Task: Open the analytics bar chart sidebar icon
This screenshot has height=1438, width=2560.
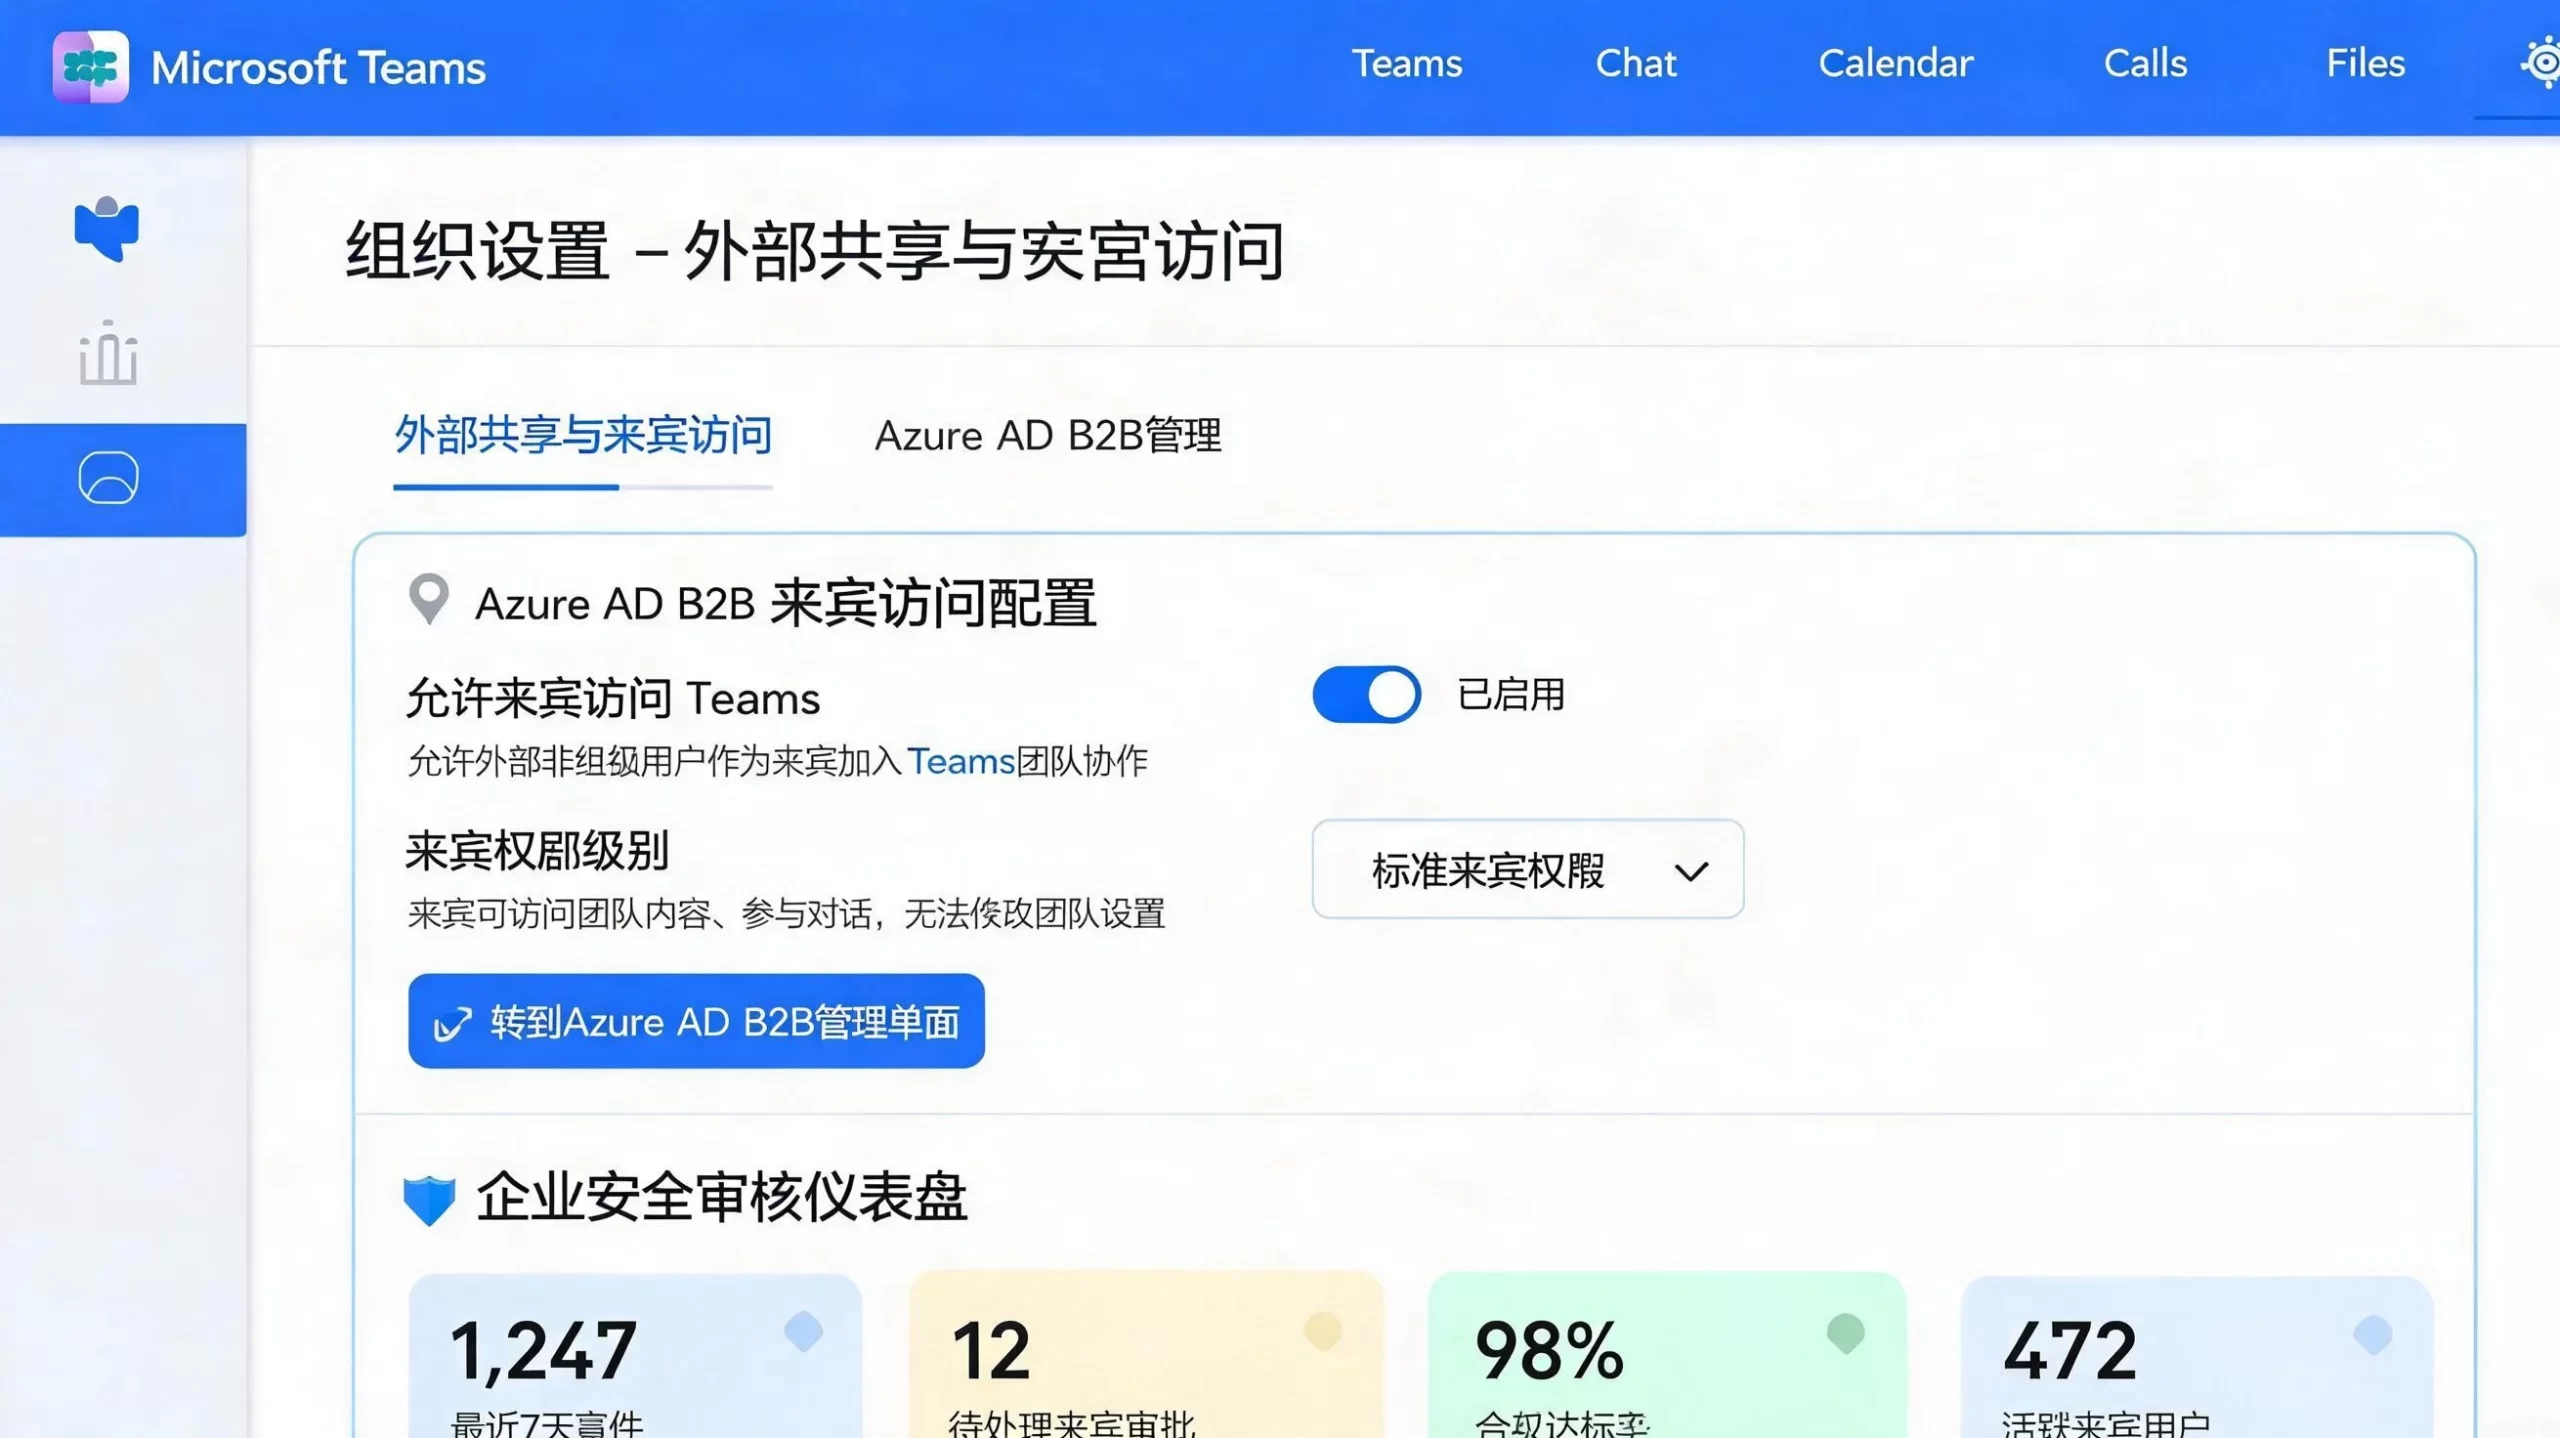Action: point(108,353)
